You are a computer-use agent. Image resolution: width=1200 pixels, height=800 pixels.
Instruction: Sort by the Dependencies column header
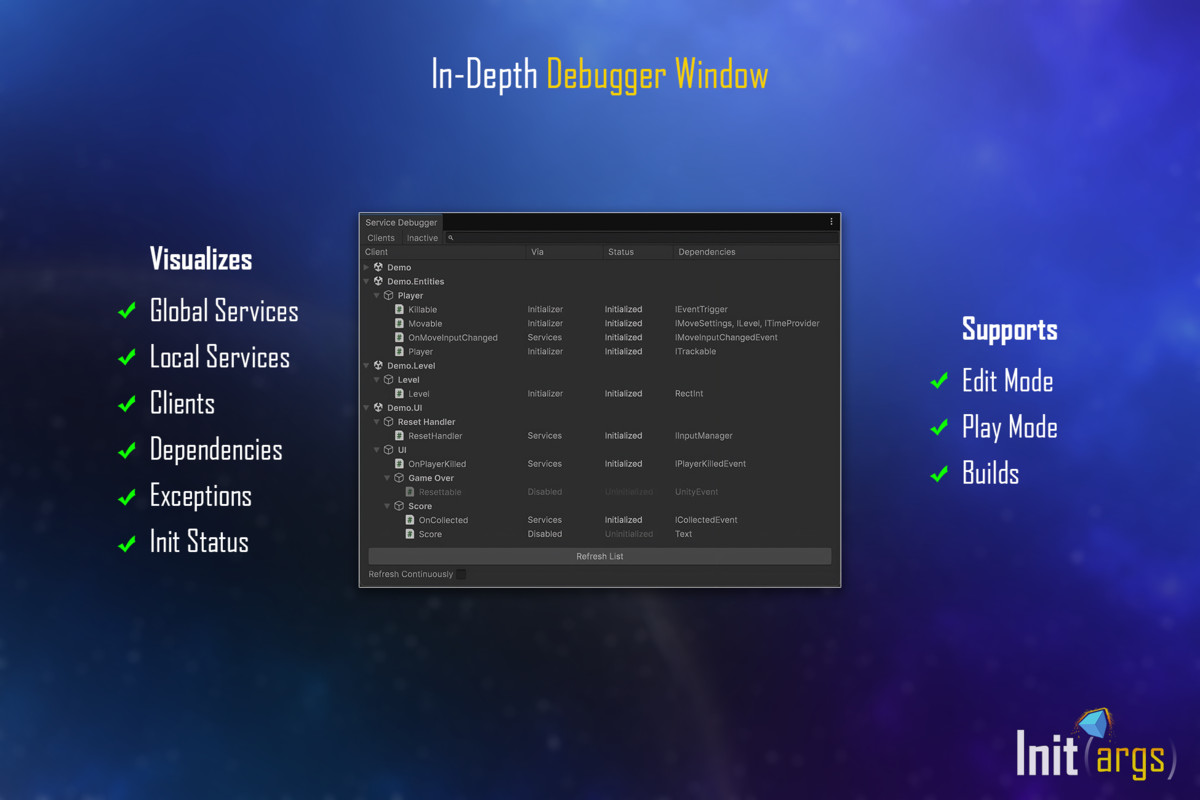pos(756,252)
